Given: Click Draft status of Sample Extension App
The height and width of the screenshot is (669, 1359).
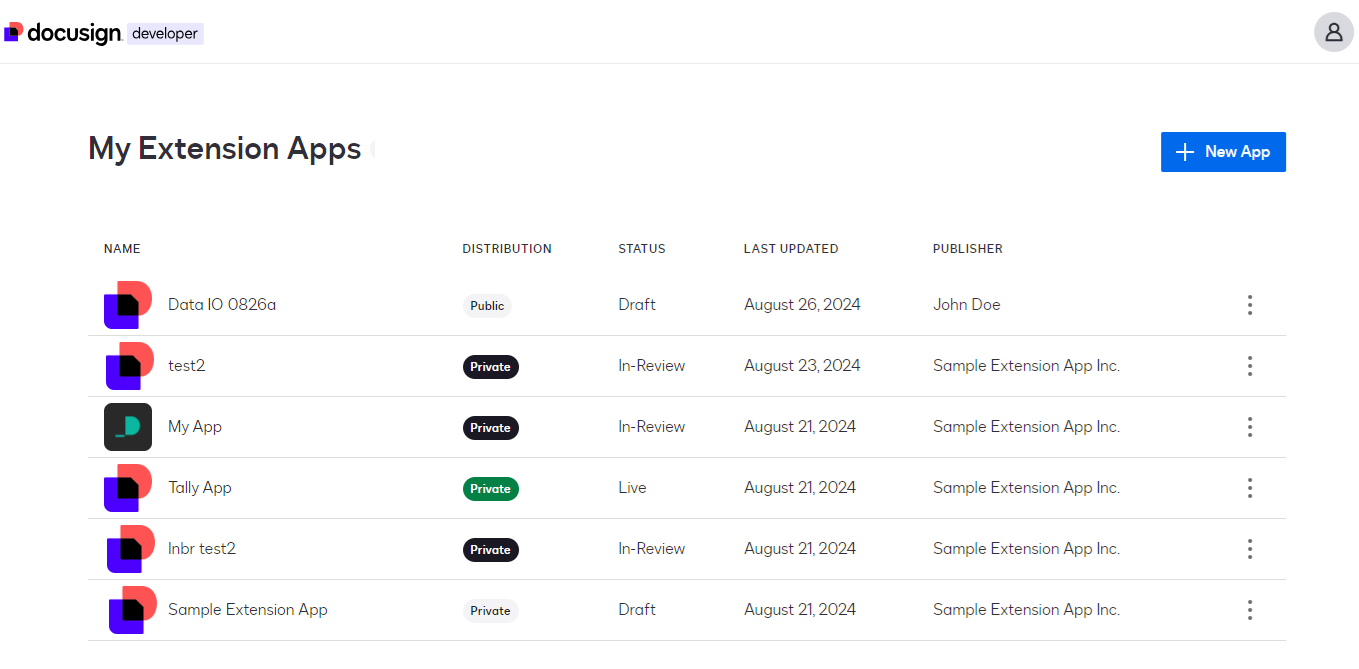Looking at the screenshot, I should 637,610.
